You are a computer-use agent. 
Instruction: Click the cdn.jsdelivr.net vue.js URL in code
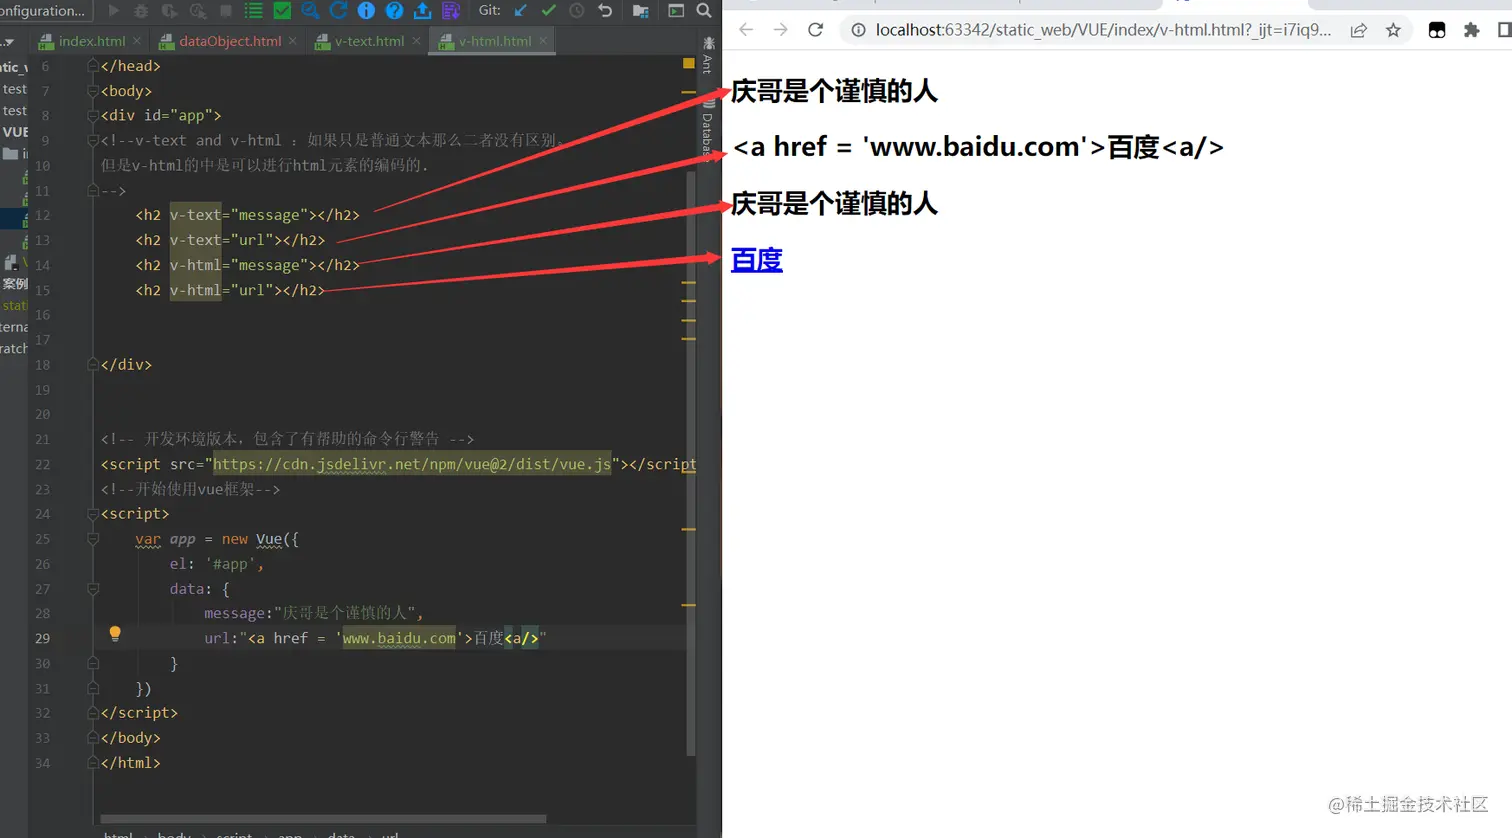coord(412,464)
